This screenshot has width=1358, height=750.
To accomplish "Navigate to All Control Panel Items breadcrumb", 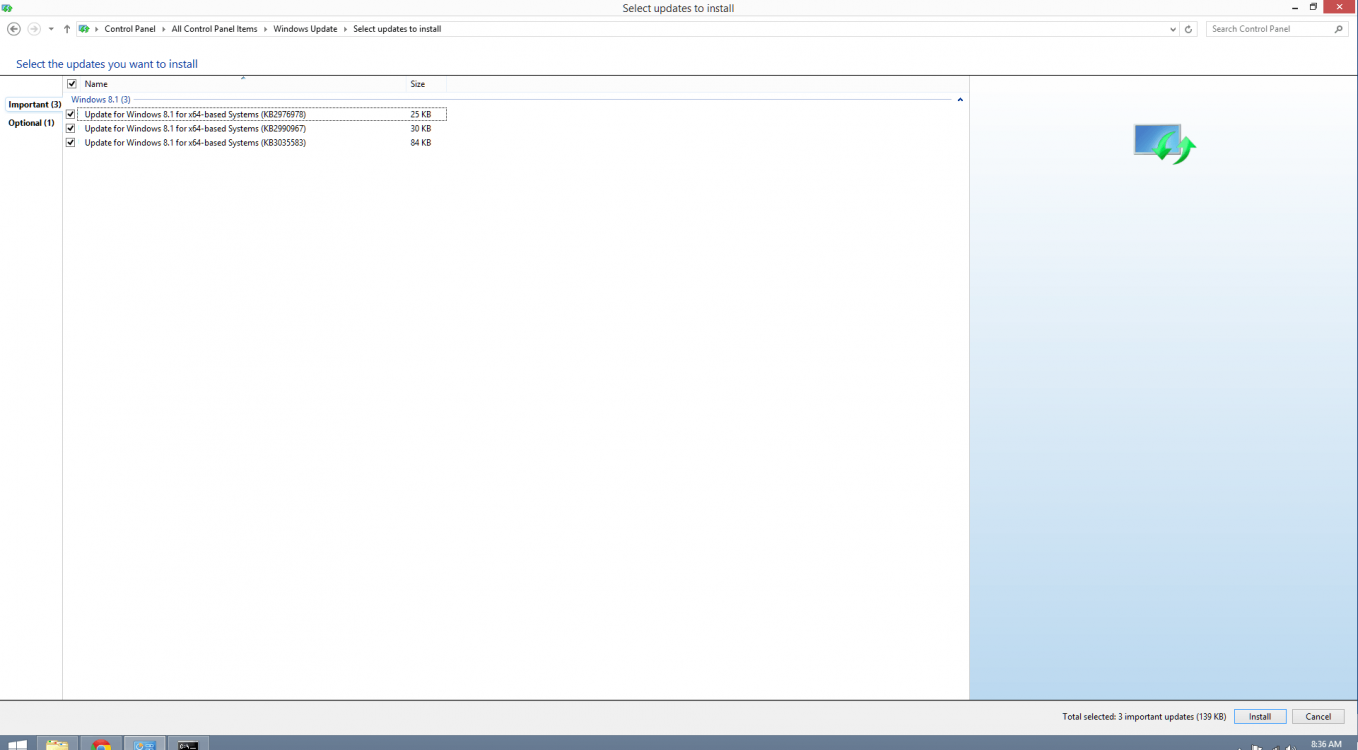I will [214, 29].
